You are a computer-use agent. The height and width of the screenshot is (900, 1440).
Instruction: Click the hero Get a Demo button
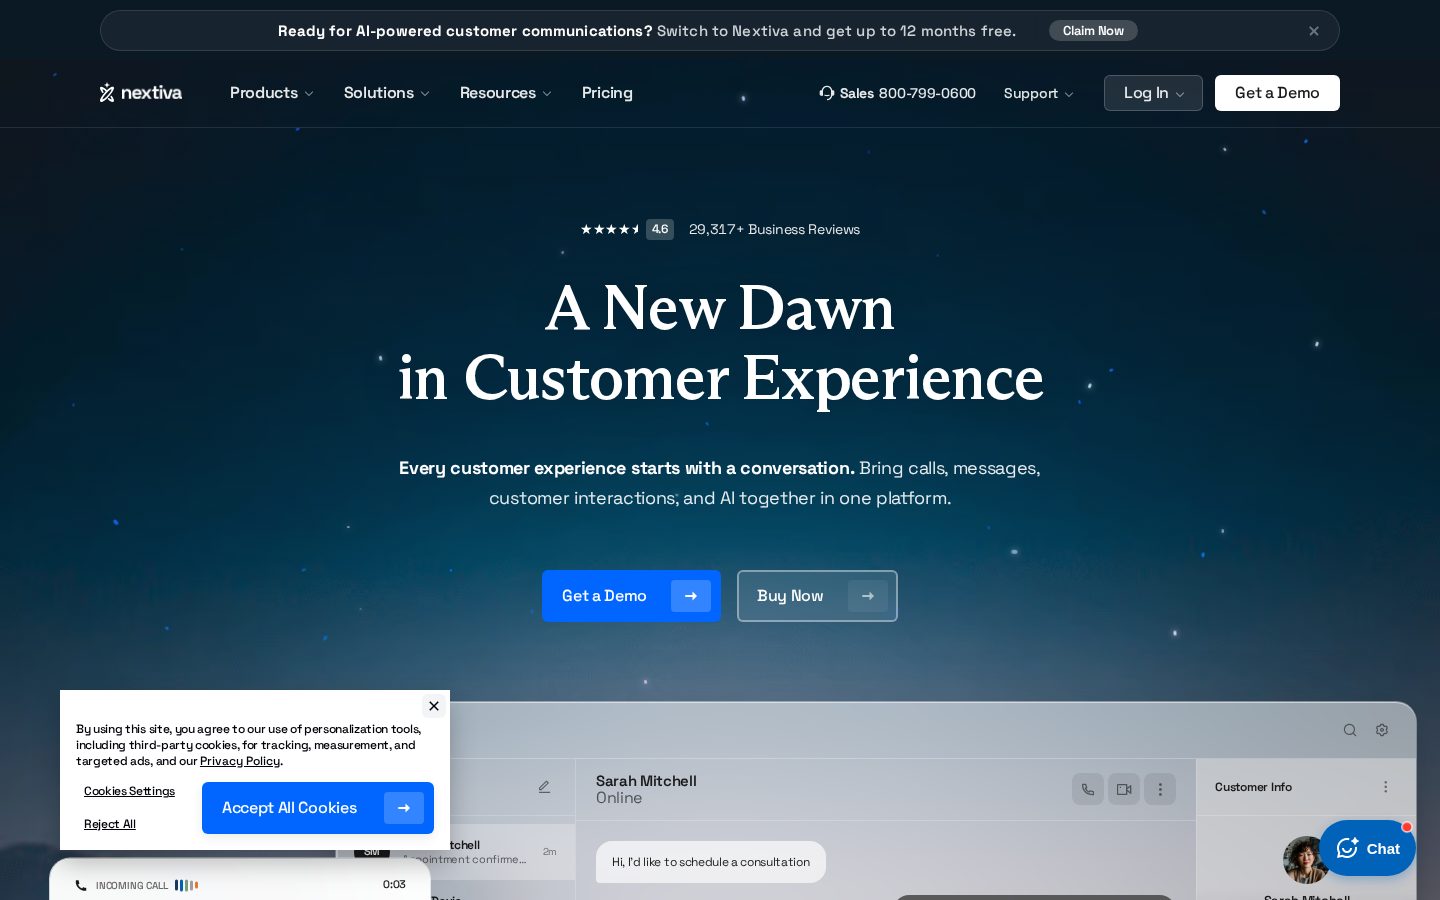click(631, 596)
